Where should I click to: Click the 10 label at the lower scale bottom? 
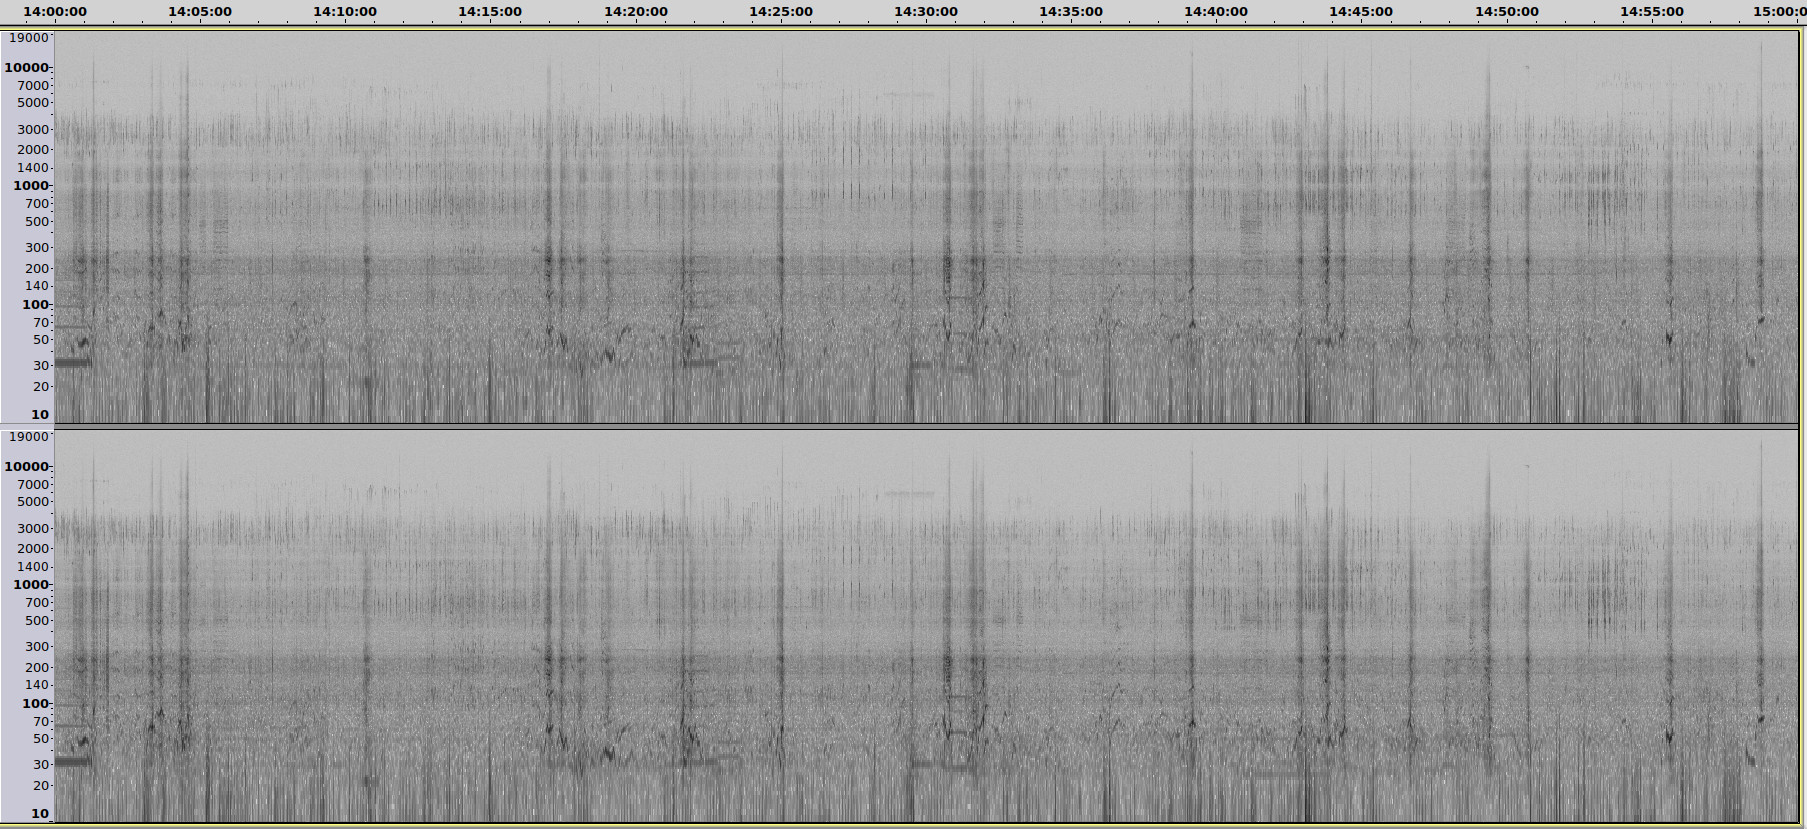tap(40, 814)
